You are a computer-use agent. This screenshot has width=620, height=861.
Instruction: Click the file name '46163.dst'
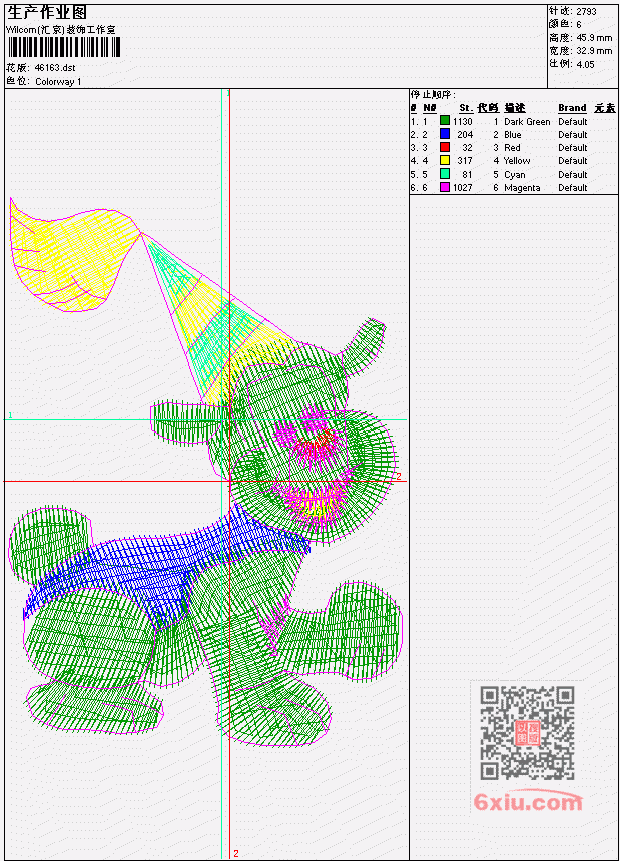(x=55, y=68)
